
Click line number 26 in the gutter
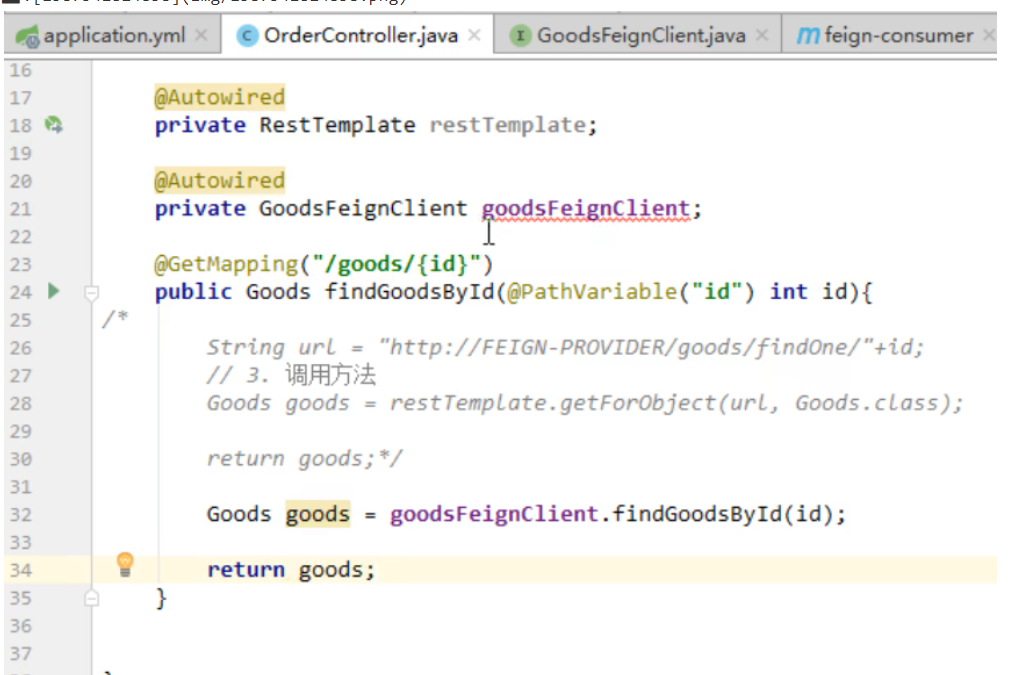pyautogui.click(x=21, y=348)
